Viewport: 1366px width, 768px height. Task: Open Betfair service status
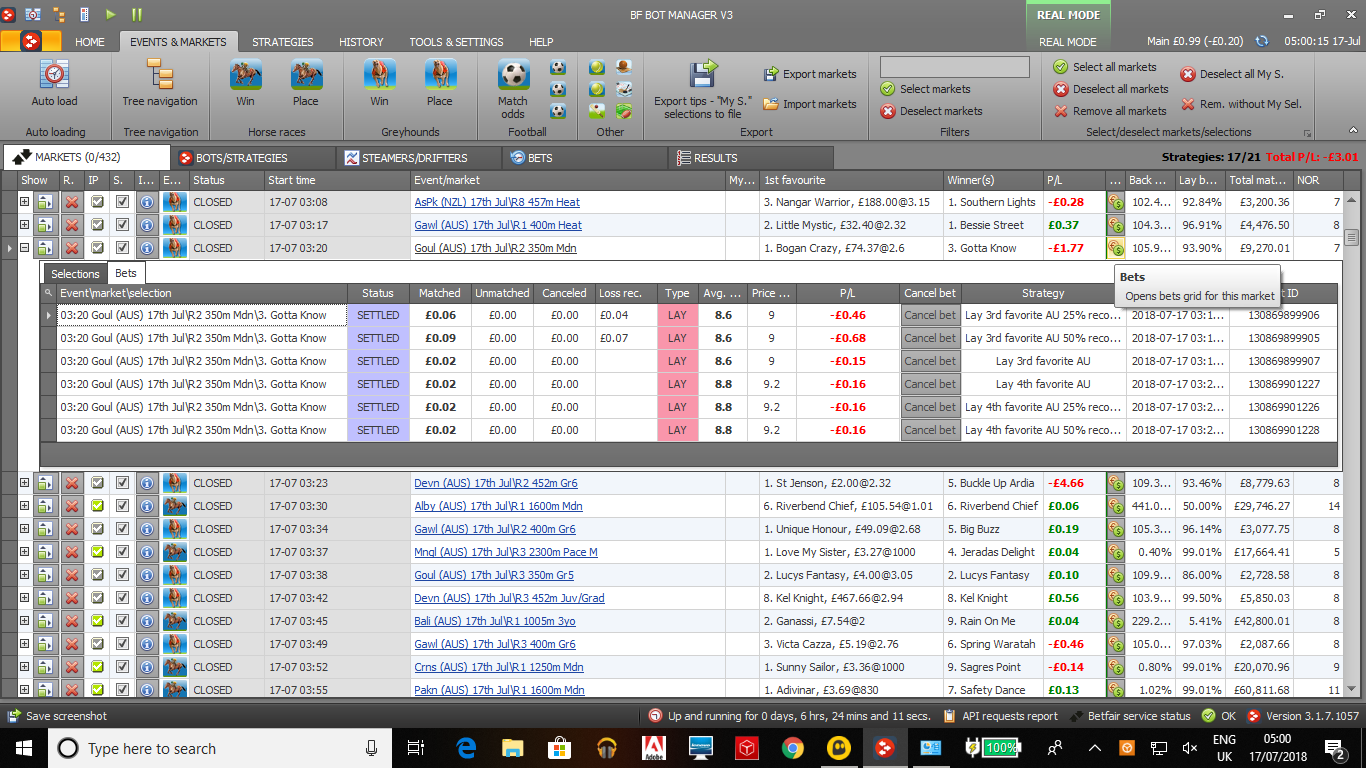point(1131,716)
